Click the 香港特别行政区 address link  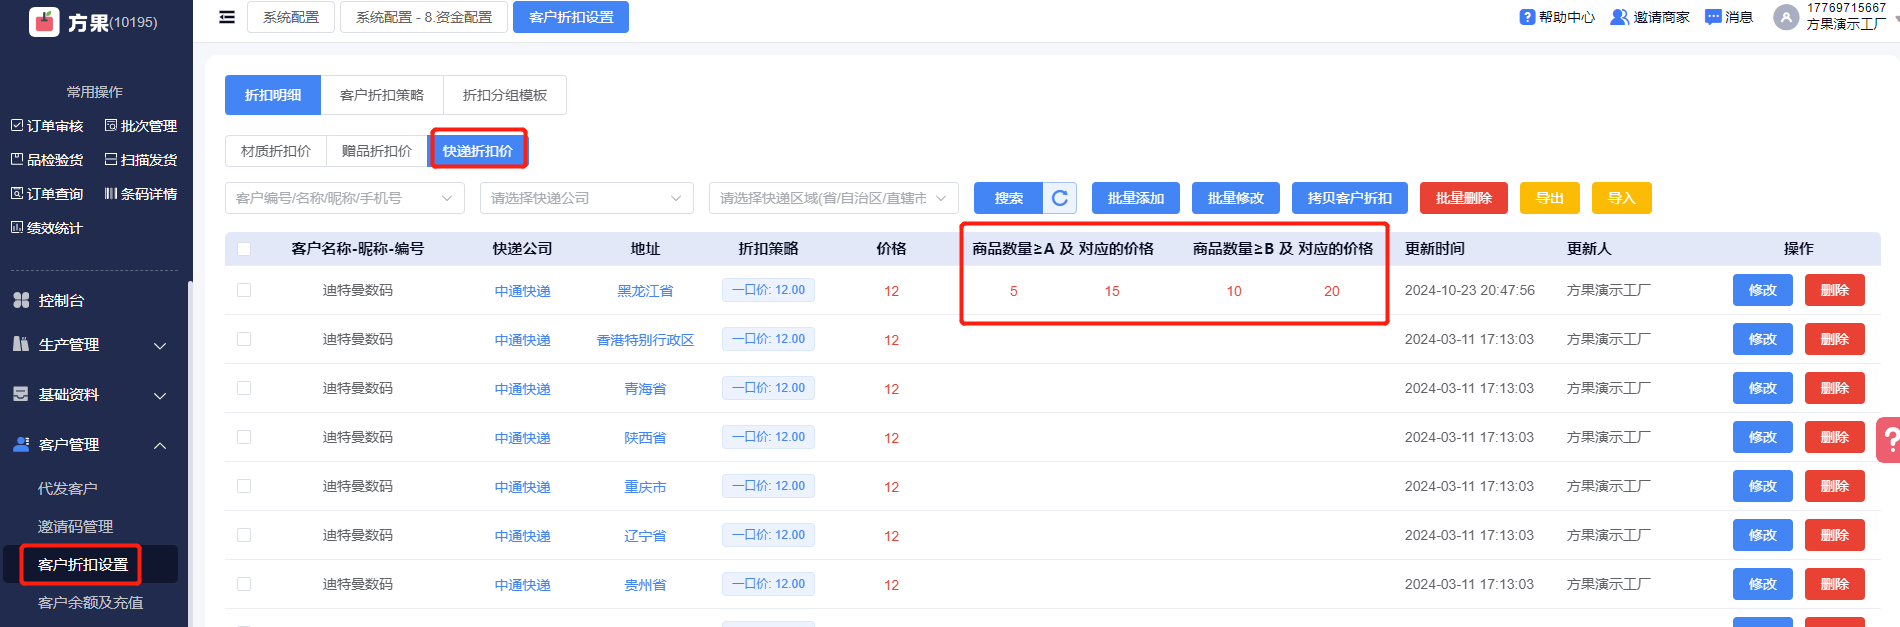tap(645, 340)
